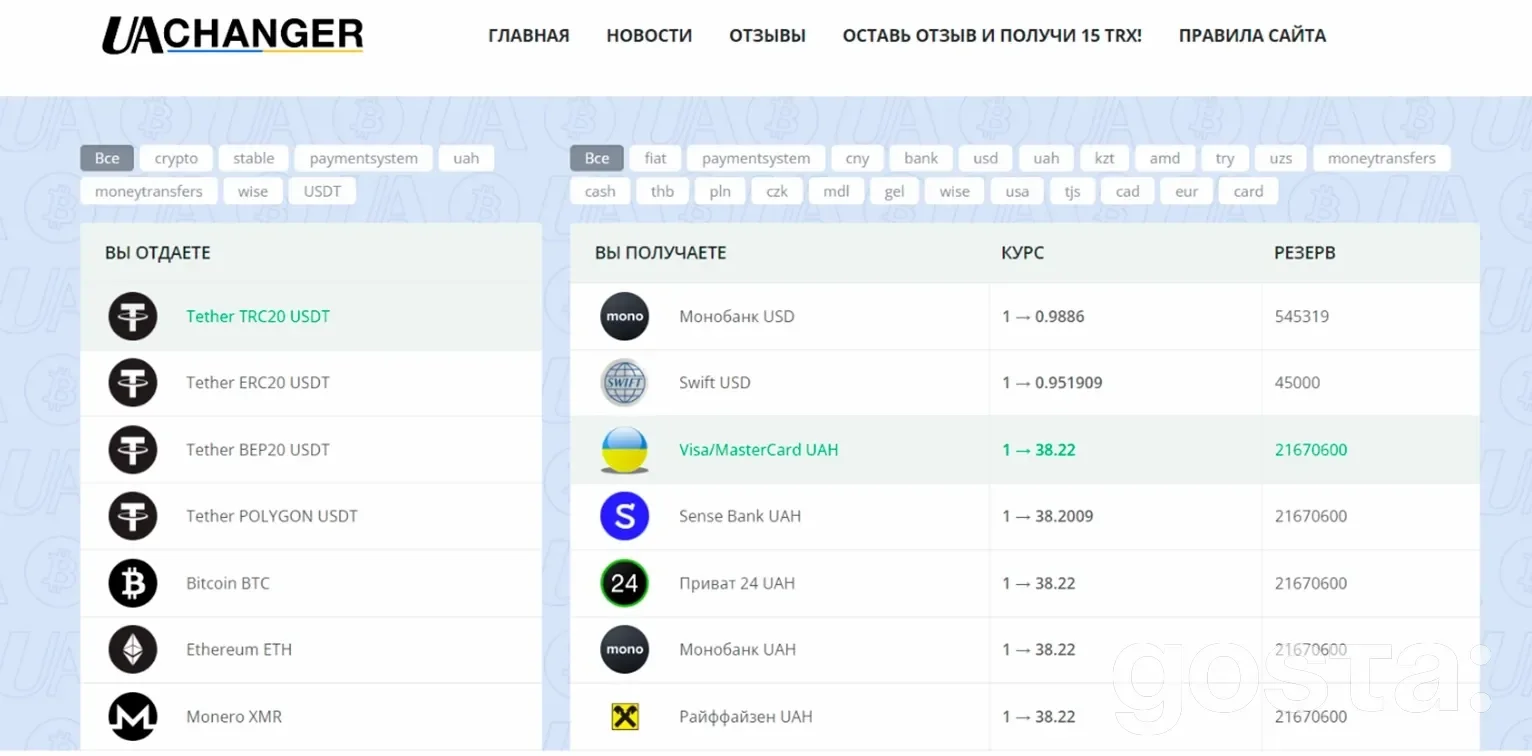Image resolution: width=1532 pixels, height=756 pixels.
Task: Select the Все filter in the receive panel
Action: pos(597,158)
